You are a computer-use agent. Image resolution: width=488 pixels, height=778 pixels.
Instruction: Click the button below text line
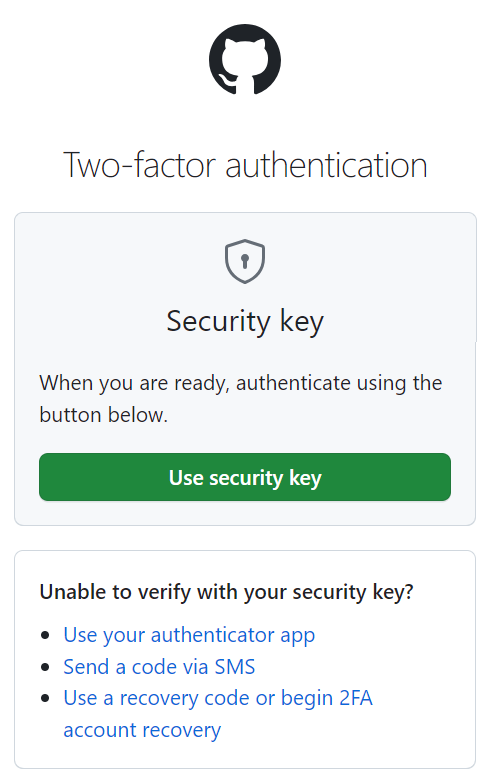(x=104, y=415)
